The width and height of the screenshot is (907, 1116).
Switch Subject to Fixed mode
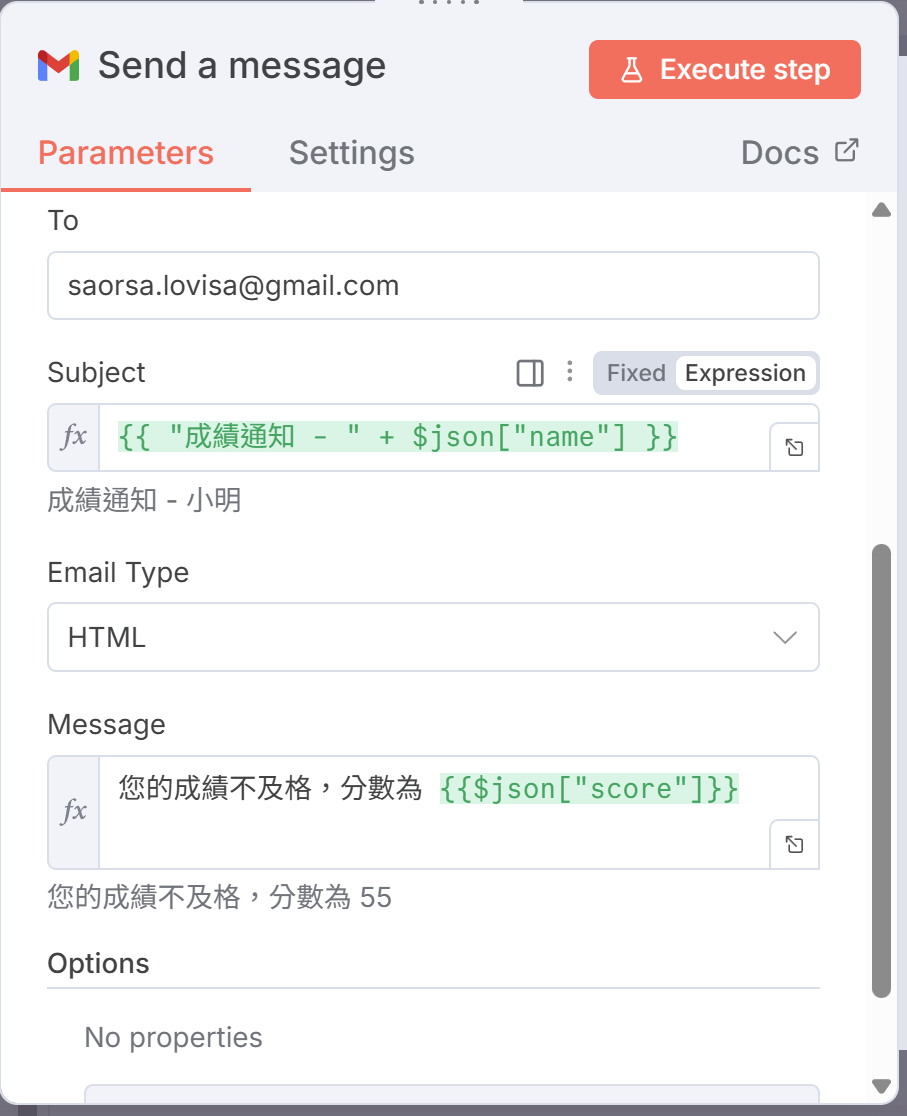635,373
